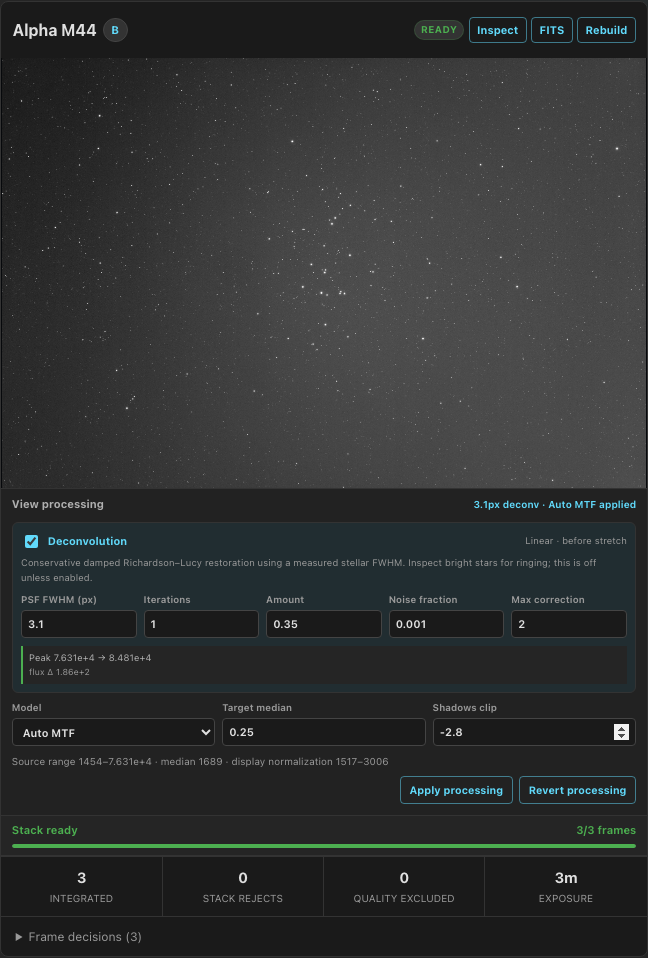Screen dimensions: 648x958
Task: Apply processing to the view
Action: (x=456, y=790)
